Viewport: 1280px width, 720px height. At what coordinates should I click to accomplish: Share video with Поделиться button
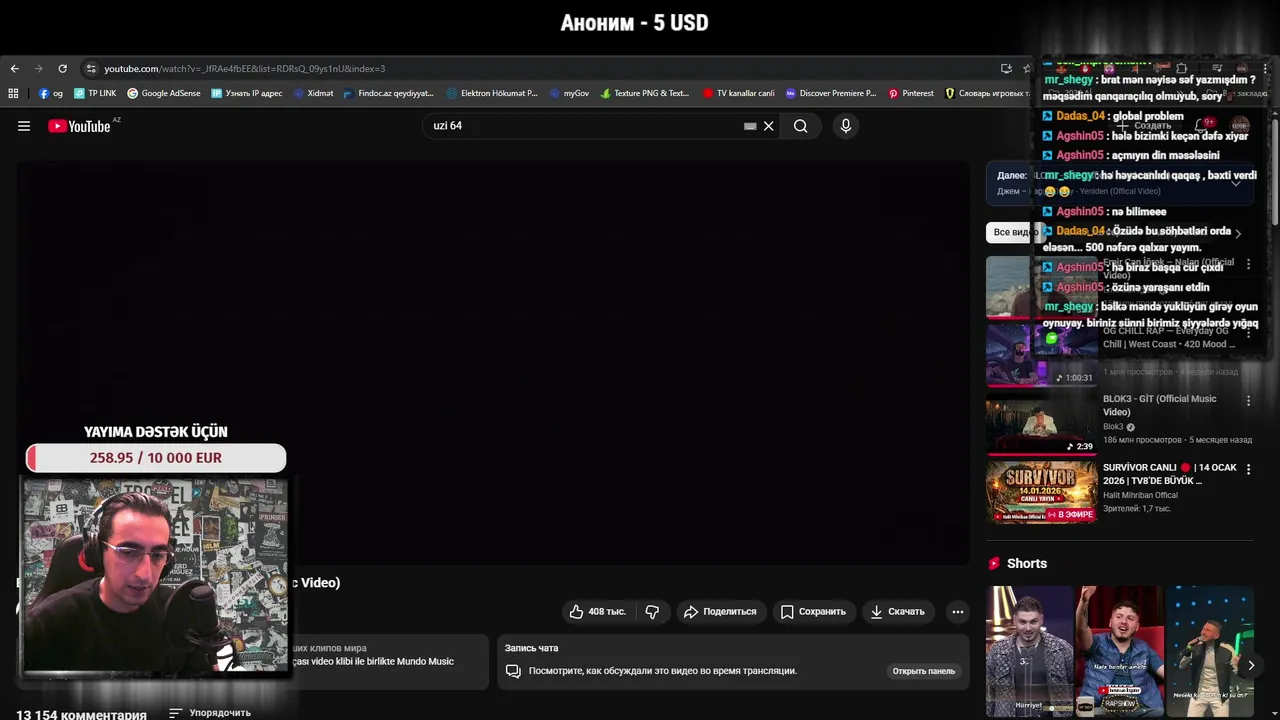pos(719,612)
